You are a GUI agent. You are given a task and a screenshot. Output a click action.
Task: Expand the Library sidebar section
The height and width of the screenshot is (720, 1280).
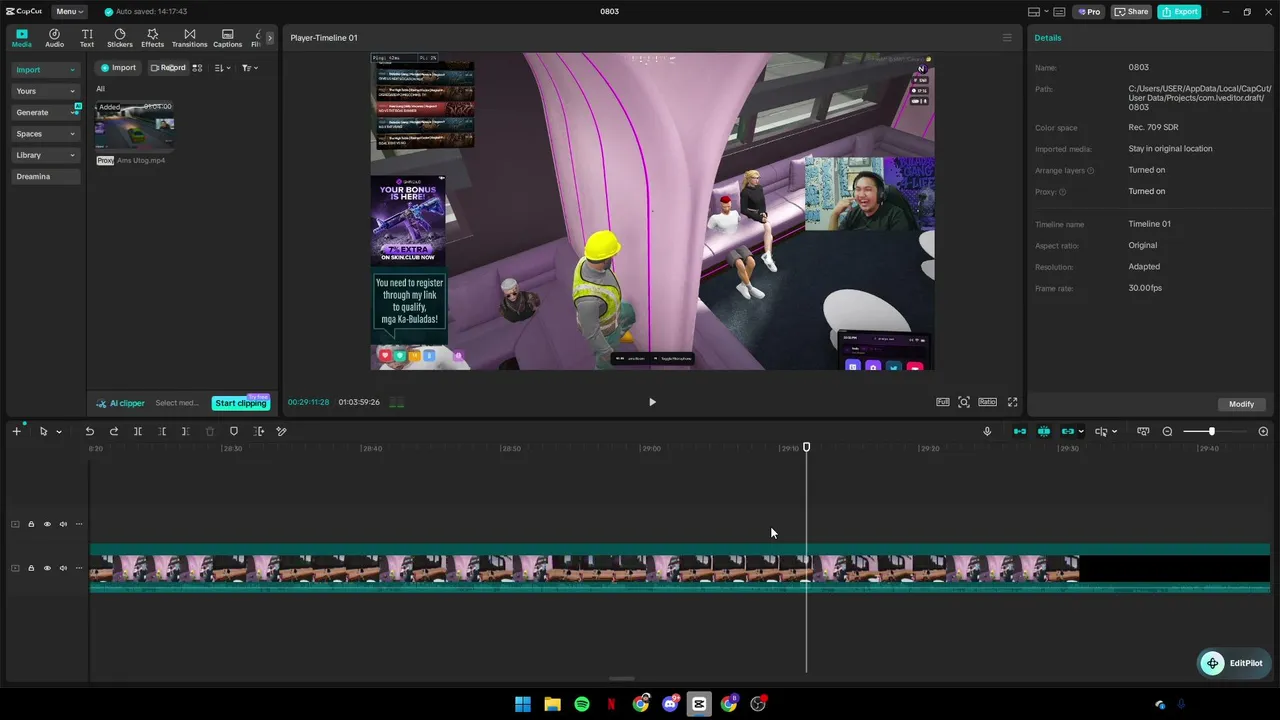[x=45, y=155]
